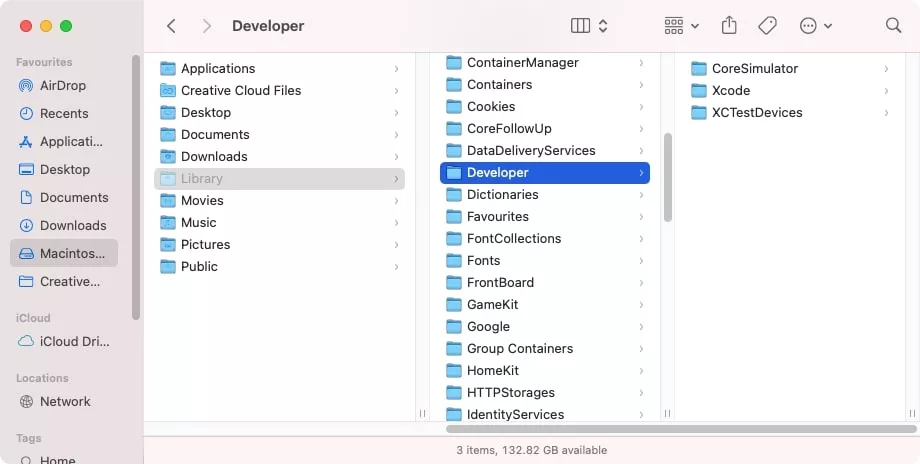Select the XCTestDevices folder

(x=756, y=113)
